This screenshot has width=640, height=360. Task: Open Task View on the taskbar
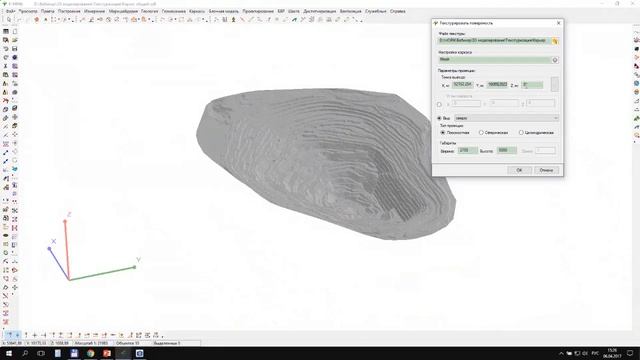pos(41,353)
